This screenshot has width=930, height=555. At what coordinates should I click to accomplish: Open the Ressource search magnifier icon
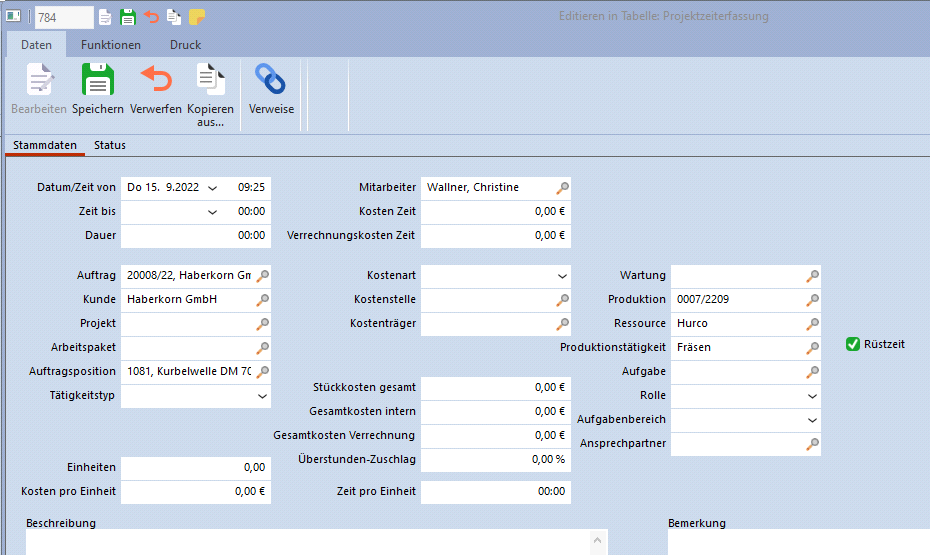click(x=813, y=323)
